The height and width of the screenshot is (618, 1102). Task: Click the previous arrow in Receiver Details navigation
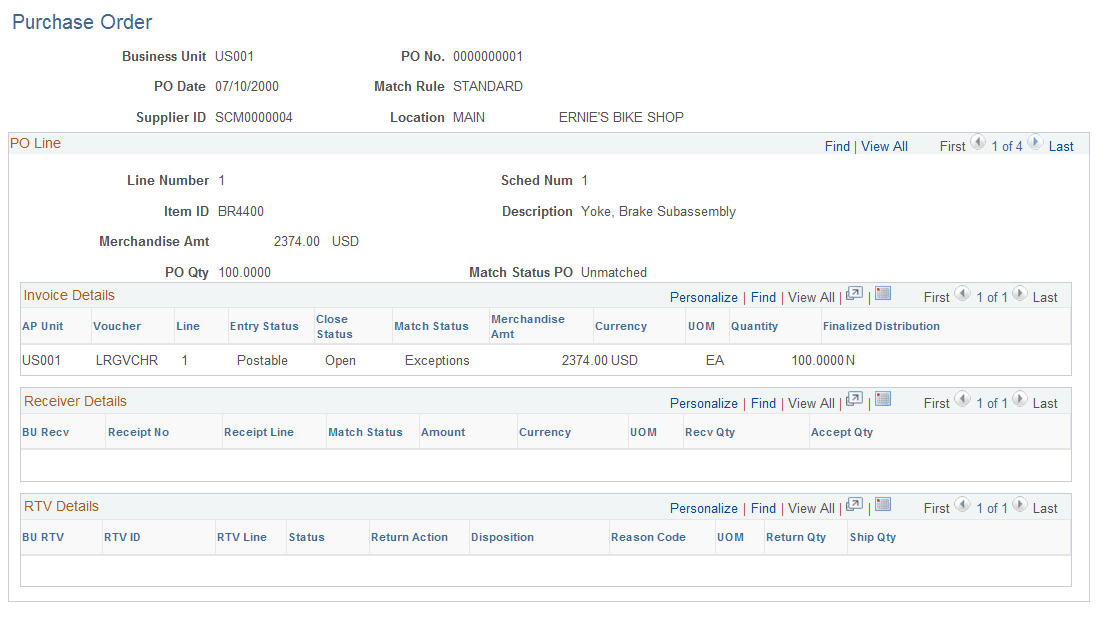coord(962,402)
